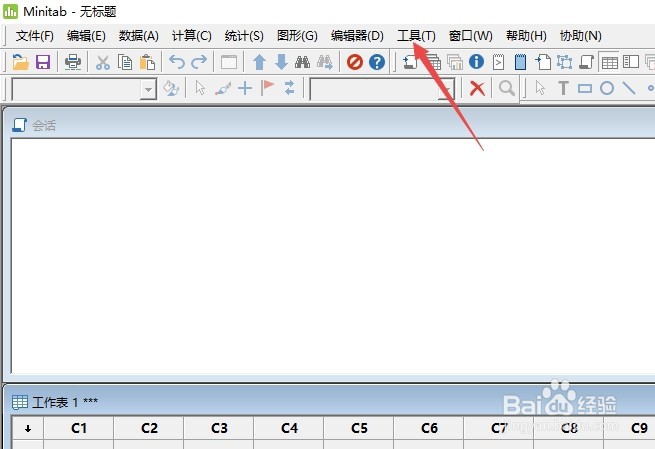Viewport: 655px width, 449px height.
Task: Copy the selection using the copy icon
Action: pyautogui.click(x=125, y=62)
